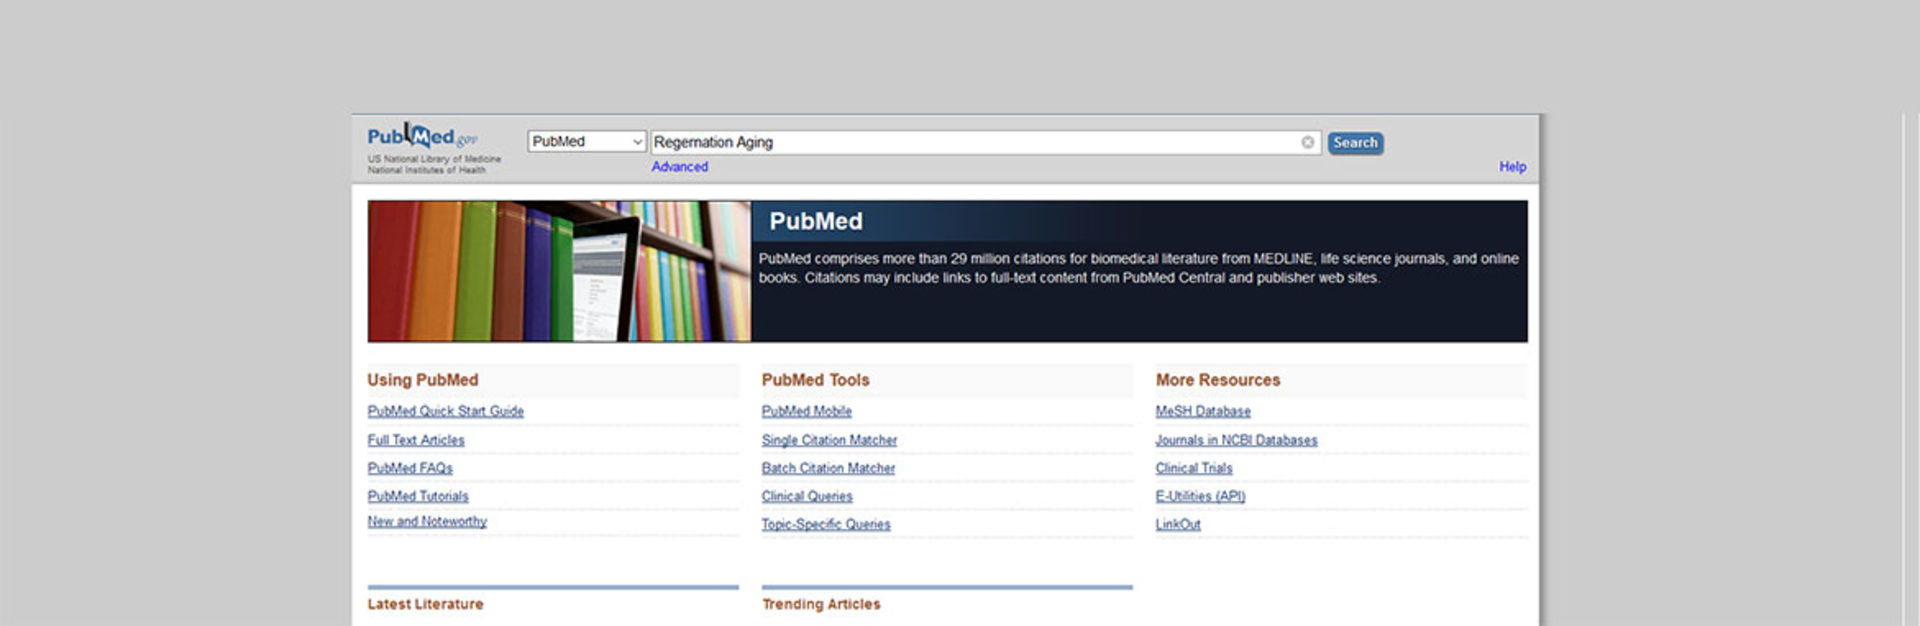The width and height of the screenshot is (1920, 626).
Task: Open Journals in NCBI Databases
Action: (x=1236, y=440)
